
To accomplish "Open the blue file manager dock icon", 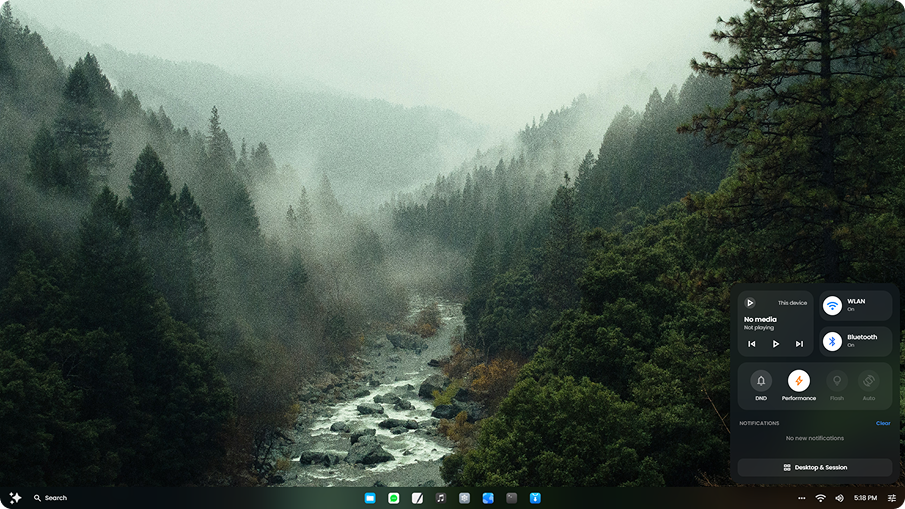I will (370, 498).
